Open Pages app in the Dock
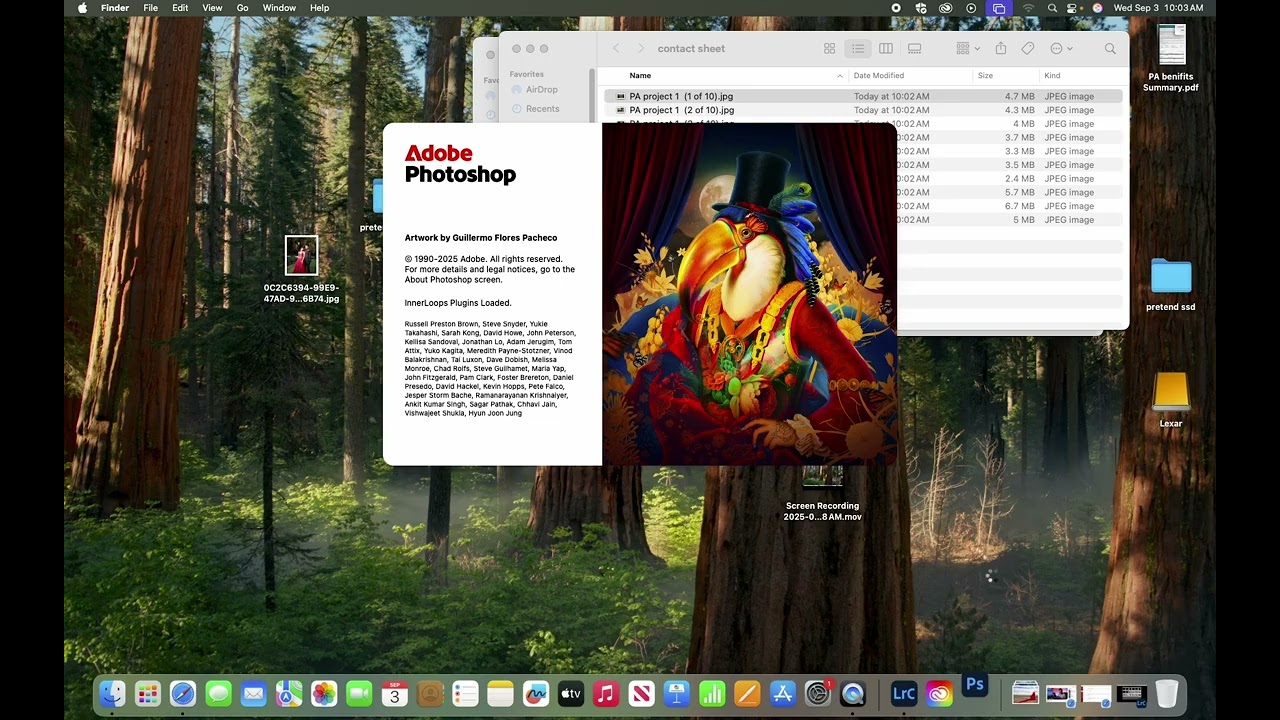The height and width of the screenshot is (720, 1280). point(747,694)
